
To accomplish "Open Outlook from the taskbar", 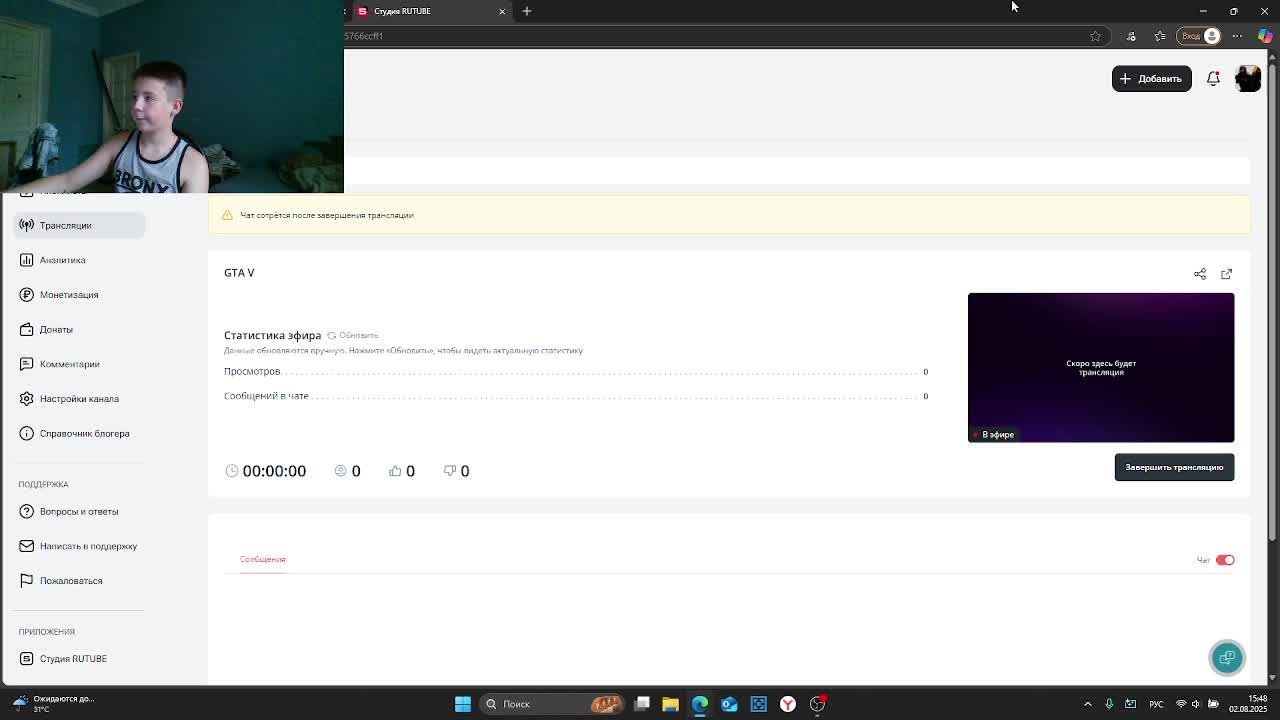I will tap(729, 704).
